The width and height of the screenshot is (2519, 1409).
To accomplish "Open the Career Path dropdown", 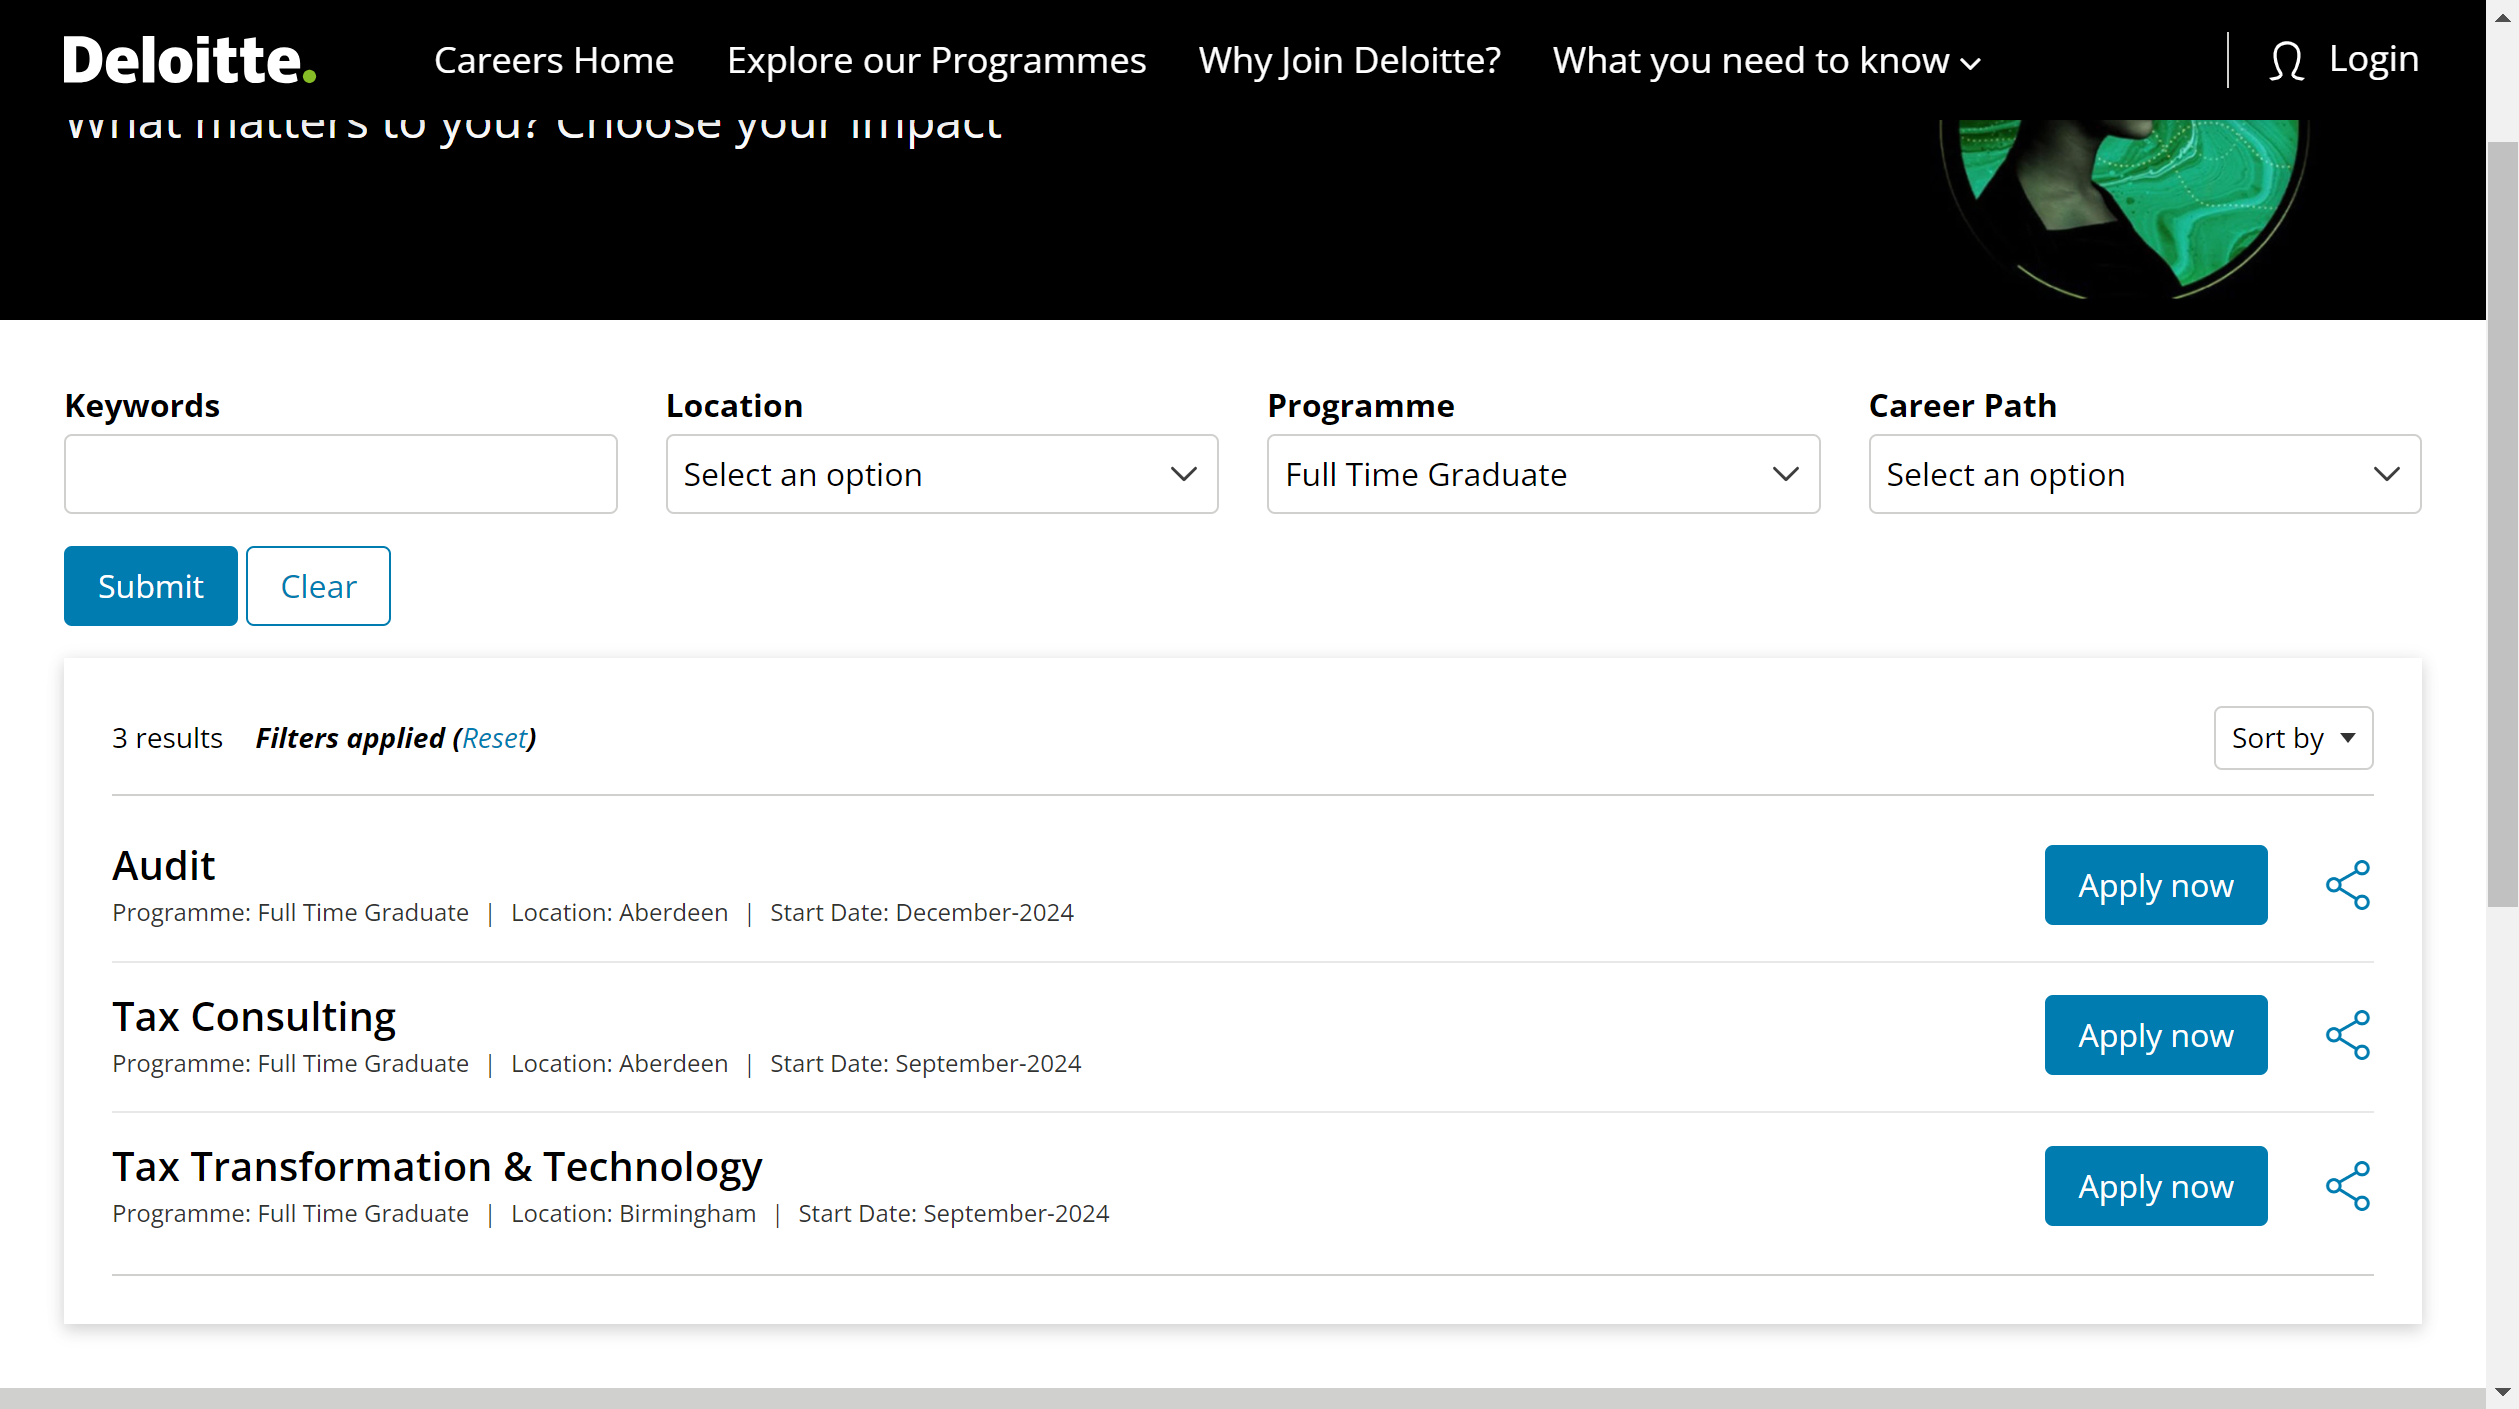I will tap(2145, 474).
